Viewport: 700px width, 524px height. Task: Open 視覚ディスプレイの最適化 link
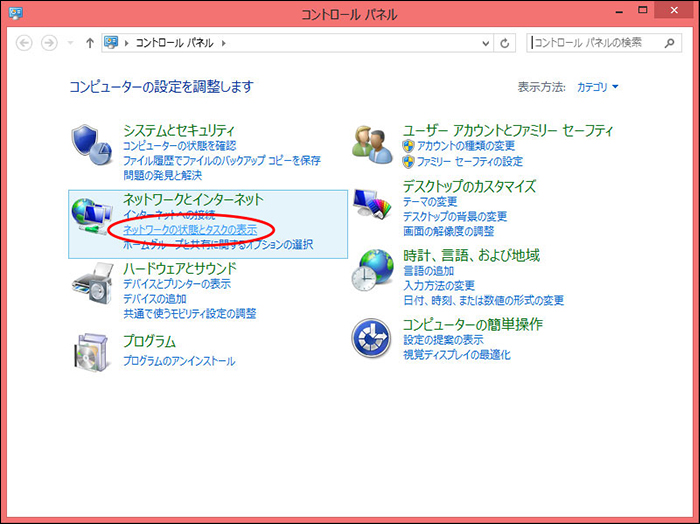457,355
